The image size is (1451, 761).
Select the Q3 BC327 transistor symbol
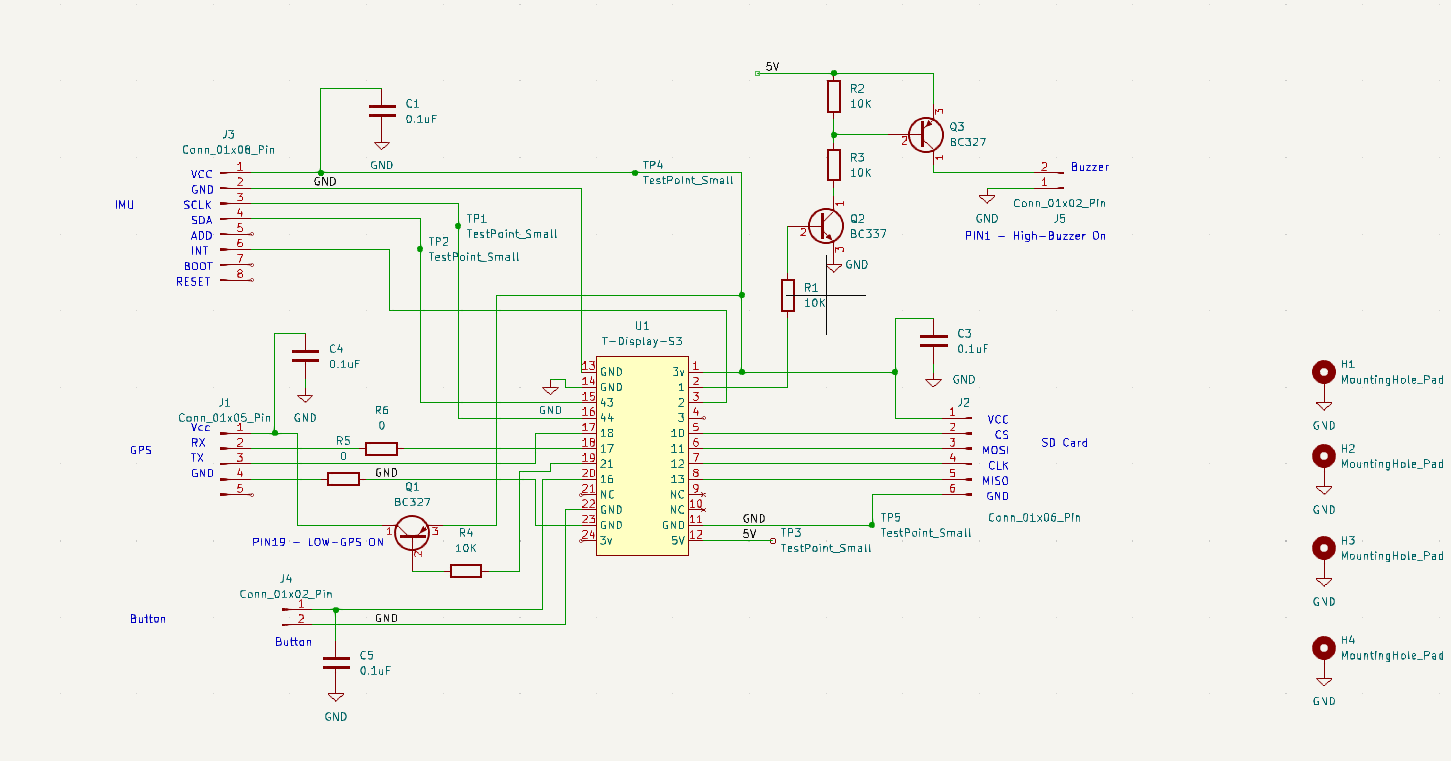926,135
